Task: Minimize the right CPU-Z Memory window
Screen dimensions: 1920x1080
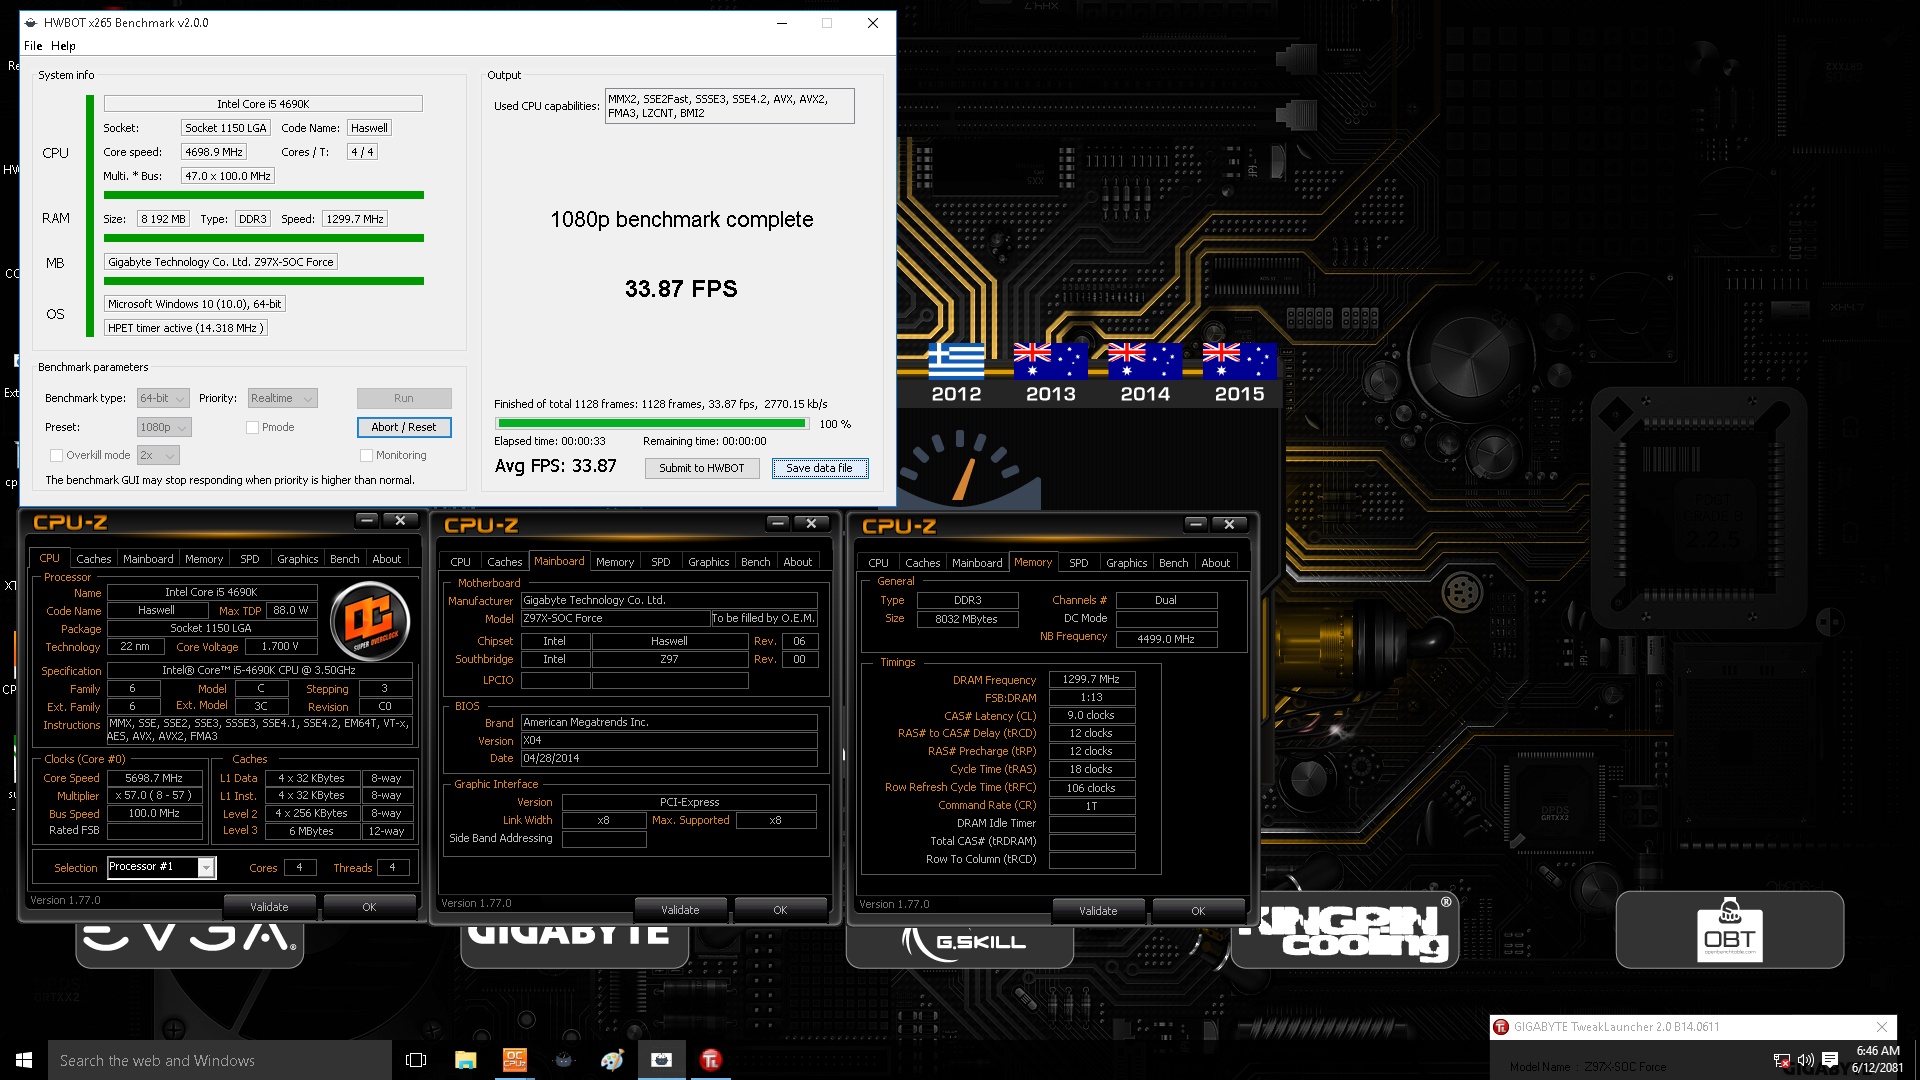Action: [1196, 524]
